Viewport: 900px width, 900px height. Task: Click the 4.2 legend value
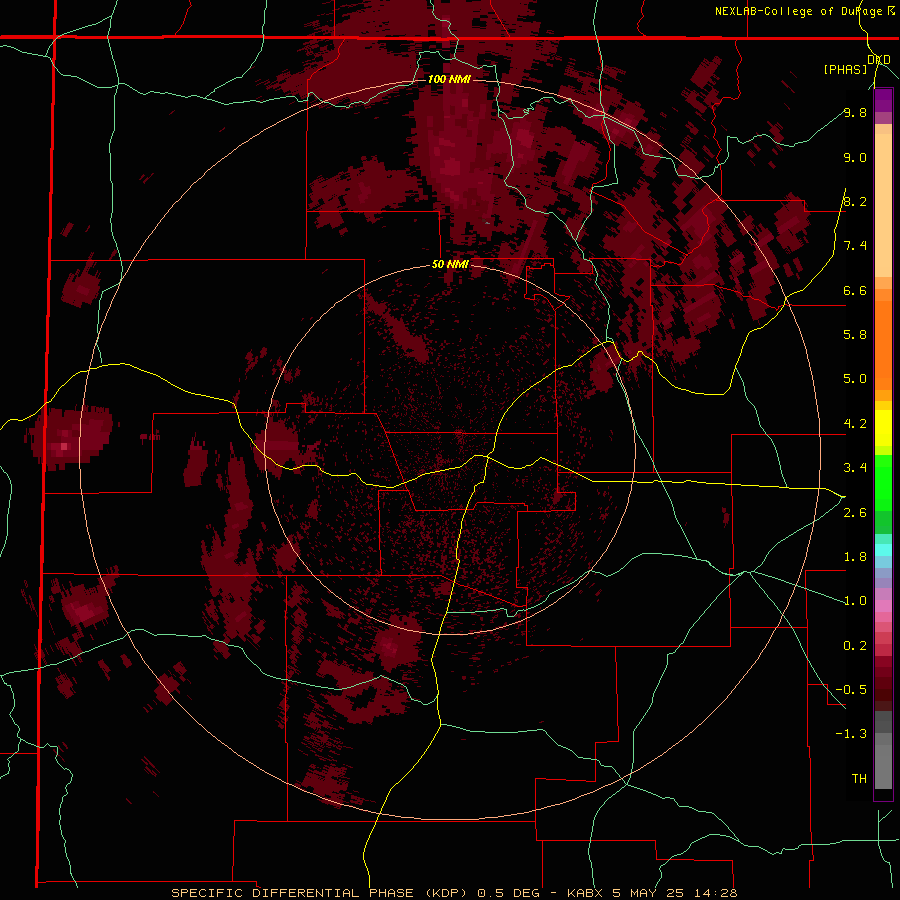click(x=855, y=424)
